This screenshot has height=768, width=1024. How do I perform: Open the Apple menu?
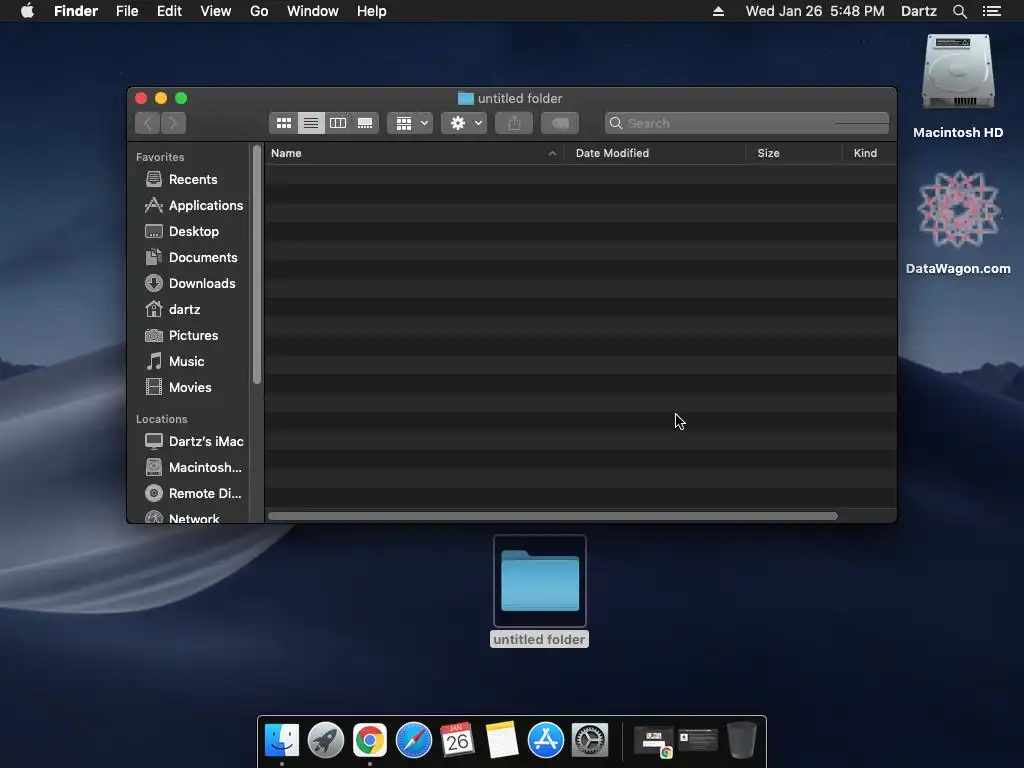click(27, 11)
